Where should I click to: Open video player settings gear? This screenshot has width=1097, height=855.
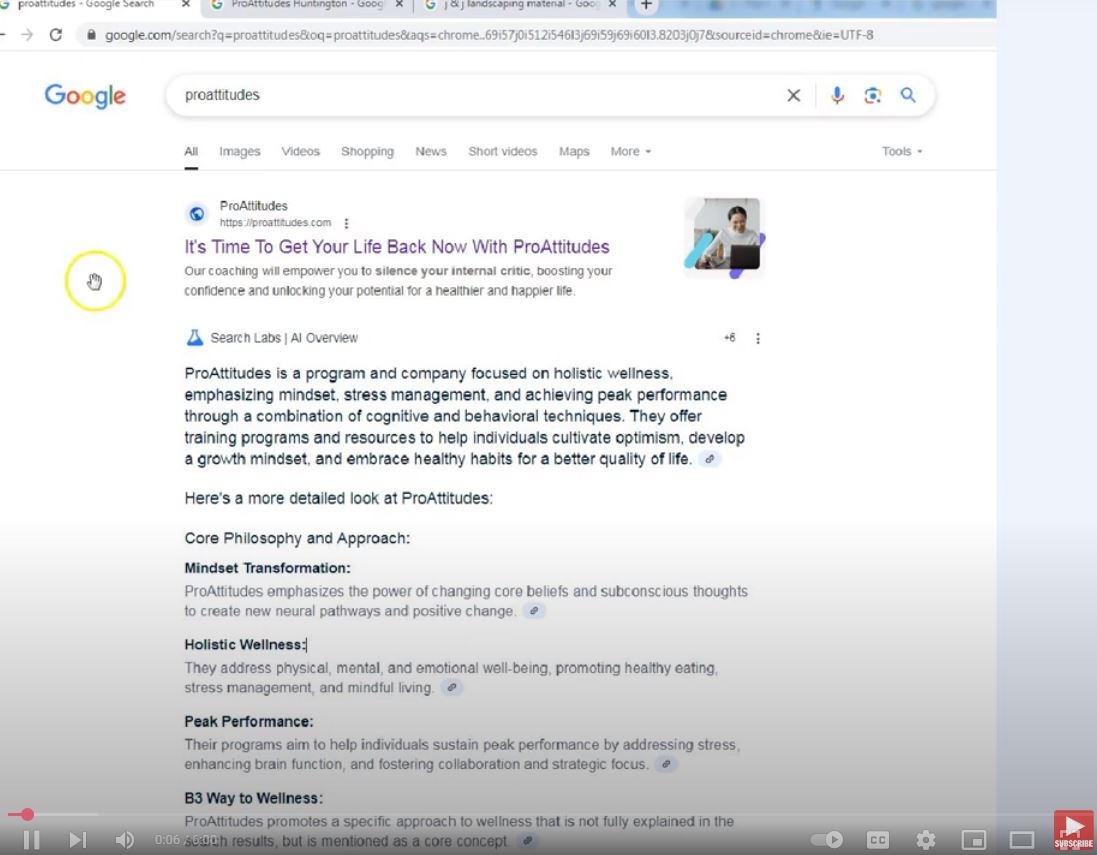926,840
